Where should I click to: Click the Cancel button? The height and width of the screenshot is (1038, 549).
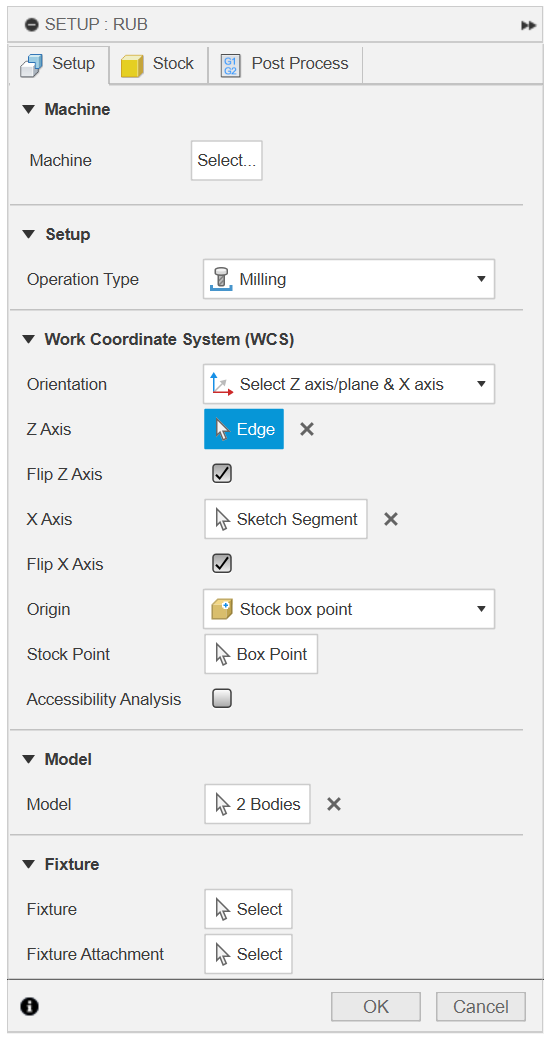(x=481, y=1007)
